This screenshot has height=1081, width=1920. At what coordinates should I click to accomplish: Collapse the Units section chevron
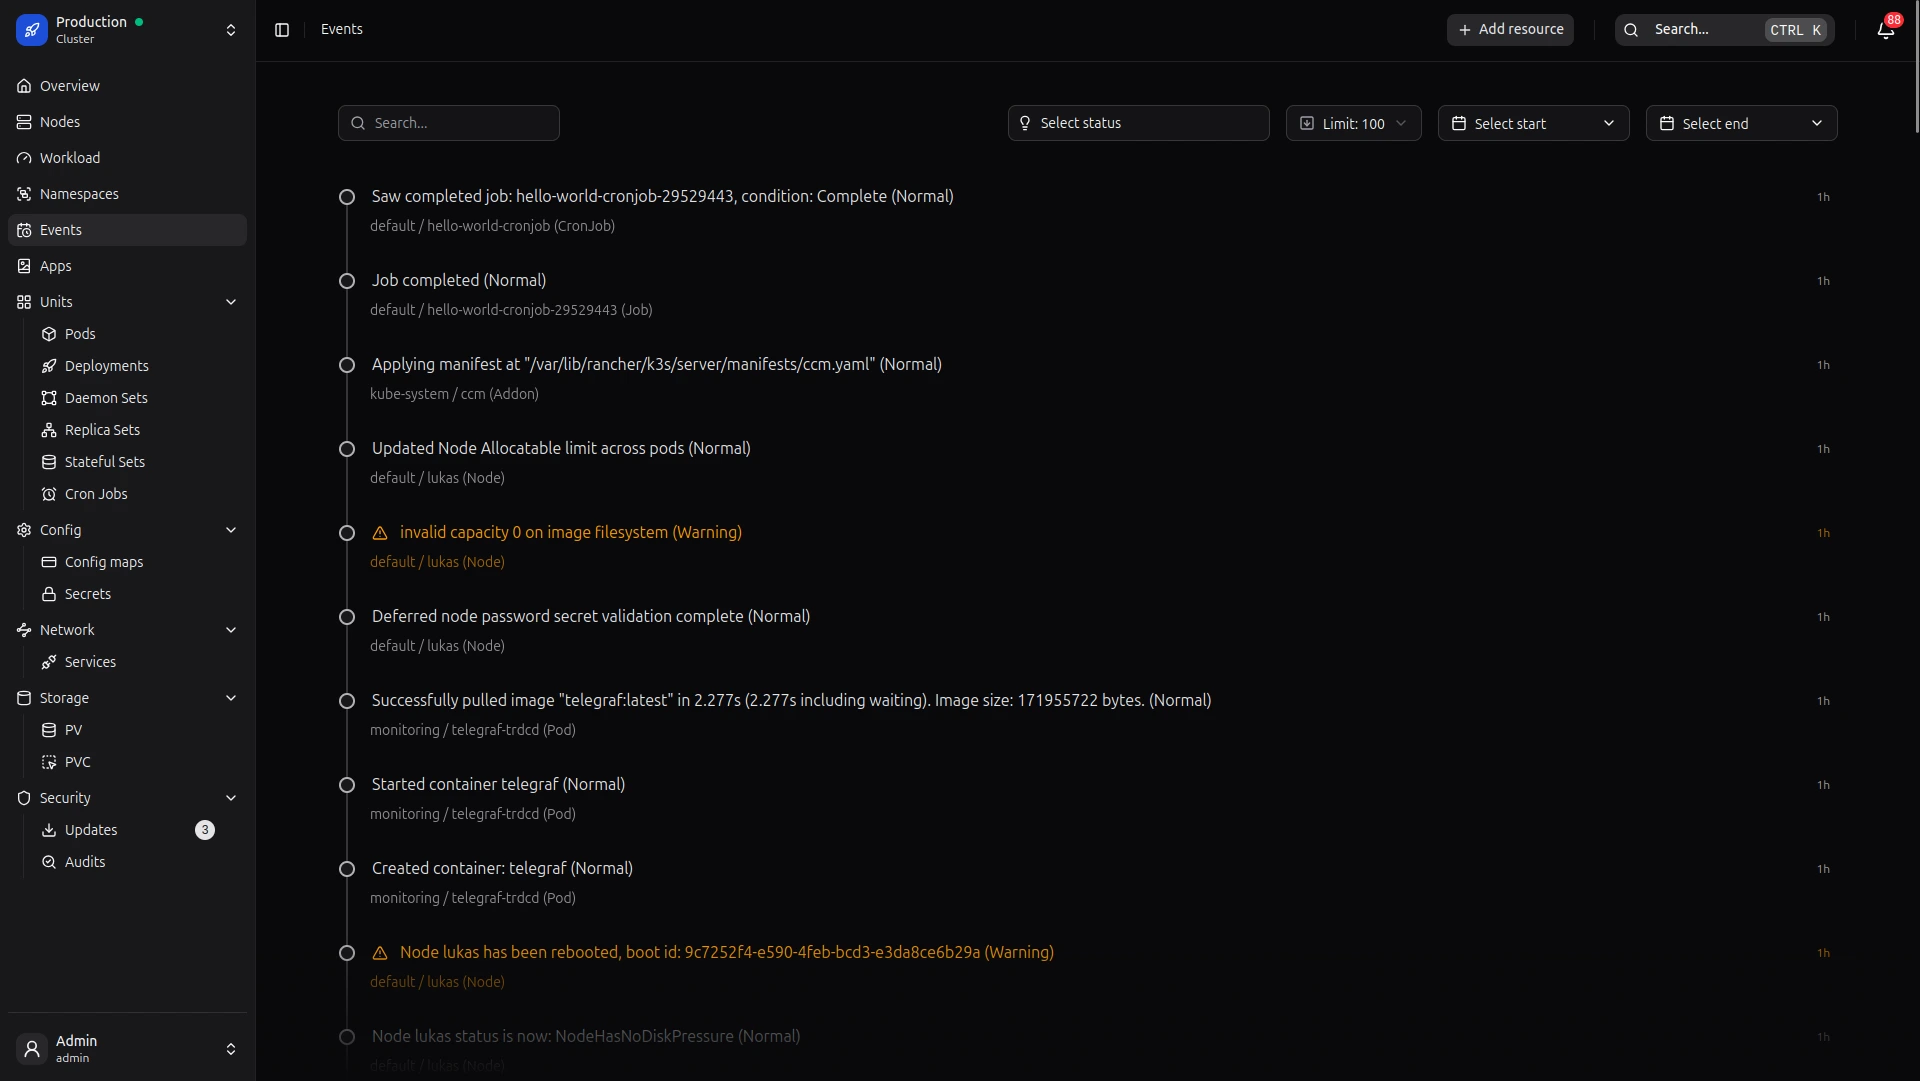point(231,302)
